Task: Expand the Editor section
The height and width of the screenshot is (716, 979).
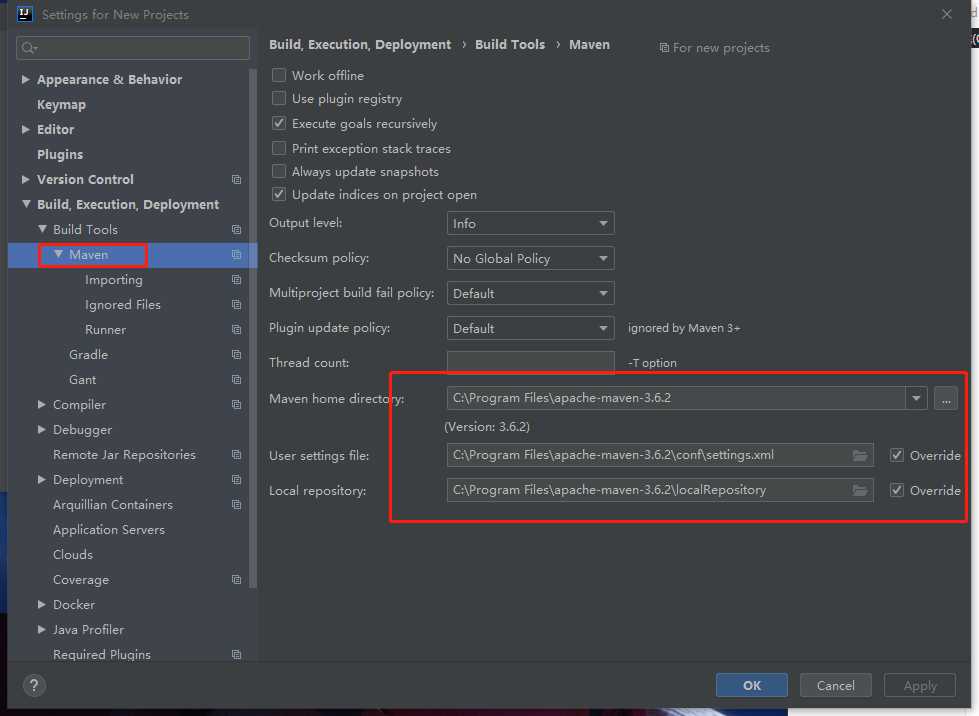Action: (x=26, y=129)
